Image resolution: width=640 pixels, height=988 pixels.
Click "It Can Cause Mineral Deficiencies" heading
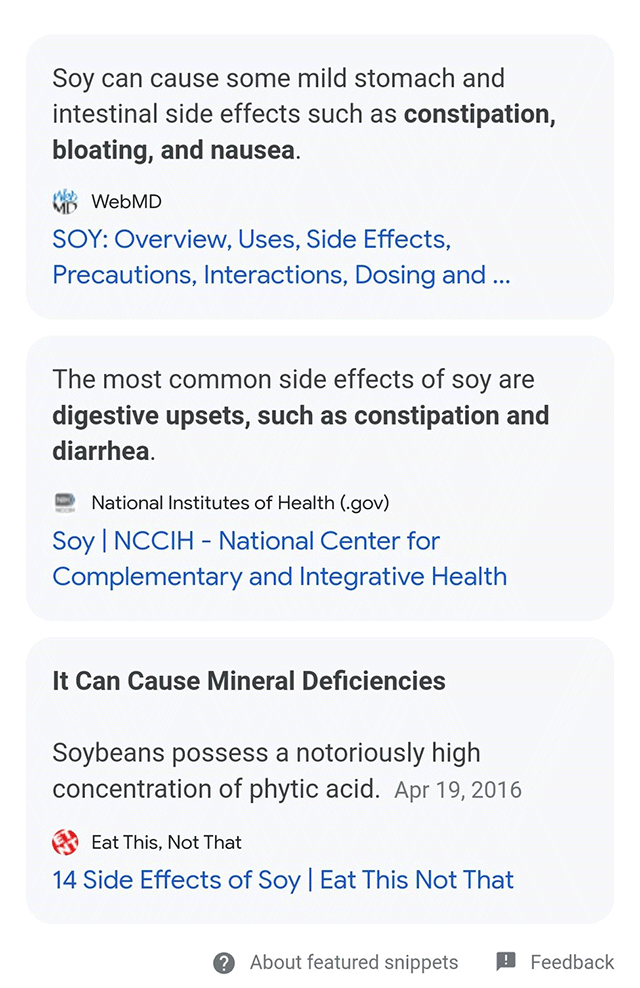(x=249, y=681)
